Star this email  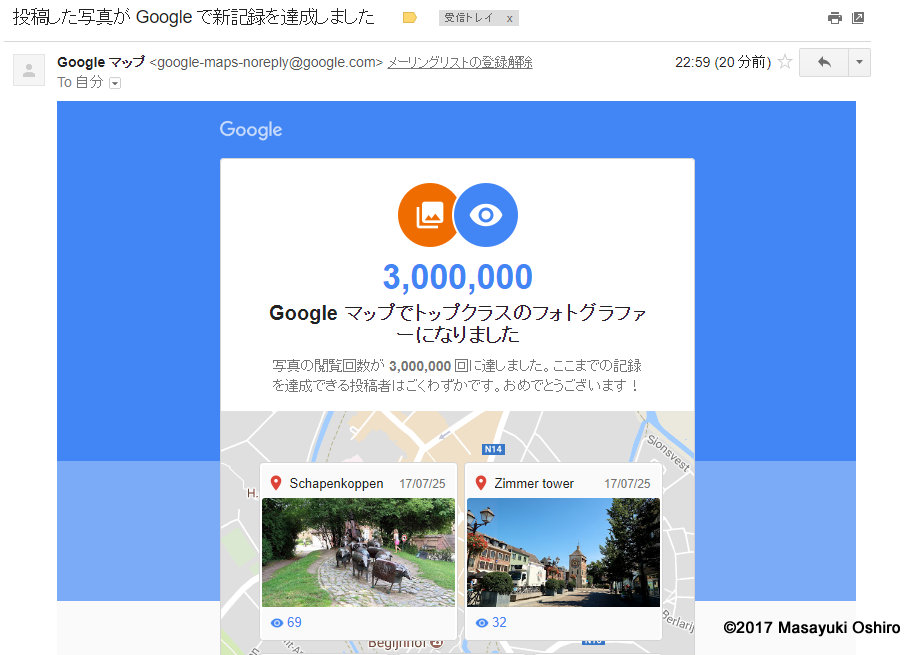coord(785,62)
